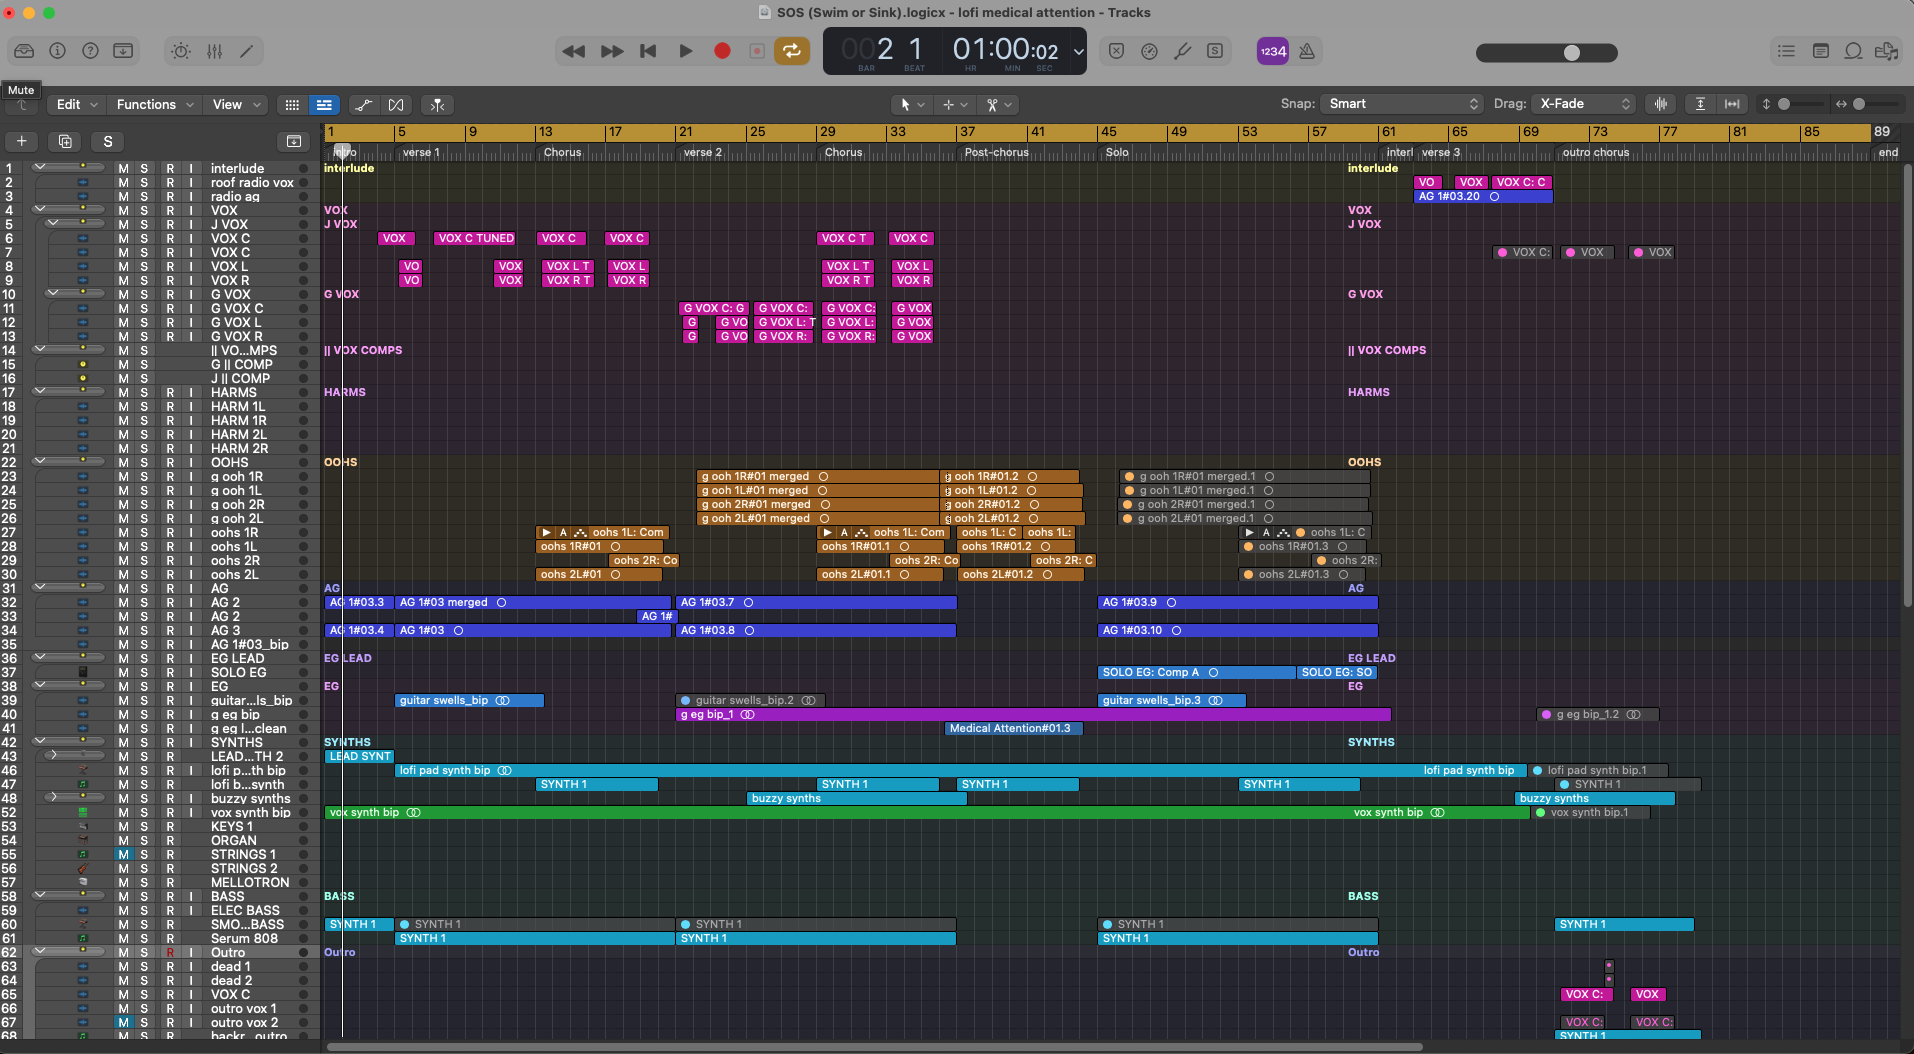
Task: Switch to grid edit view
Action: [292, 104]
